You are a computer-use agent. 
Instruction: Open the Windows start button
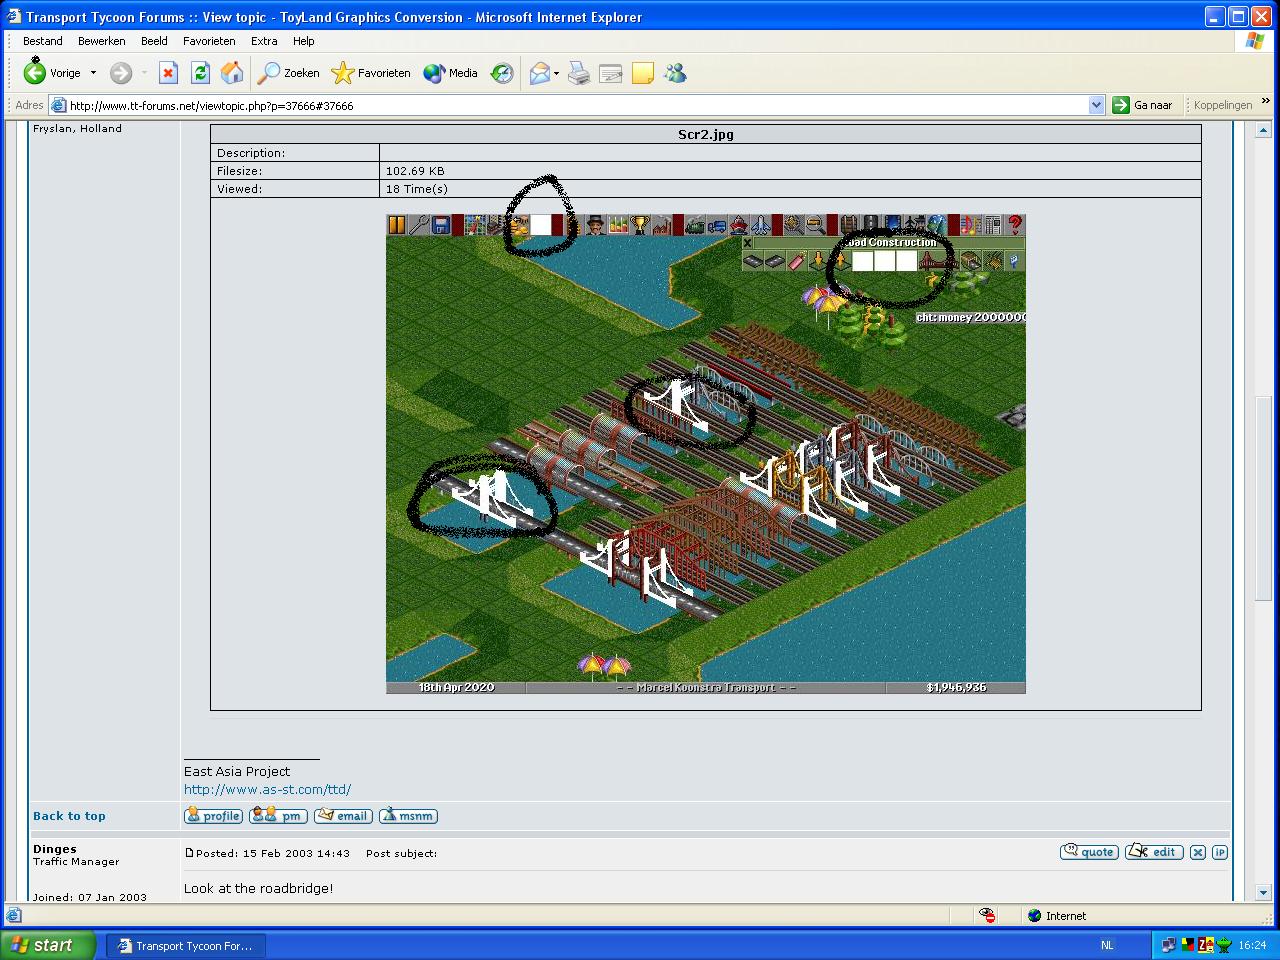[48, 945]
